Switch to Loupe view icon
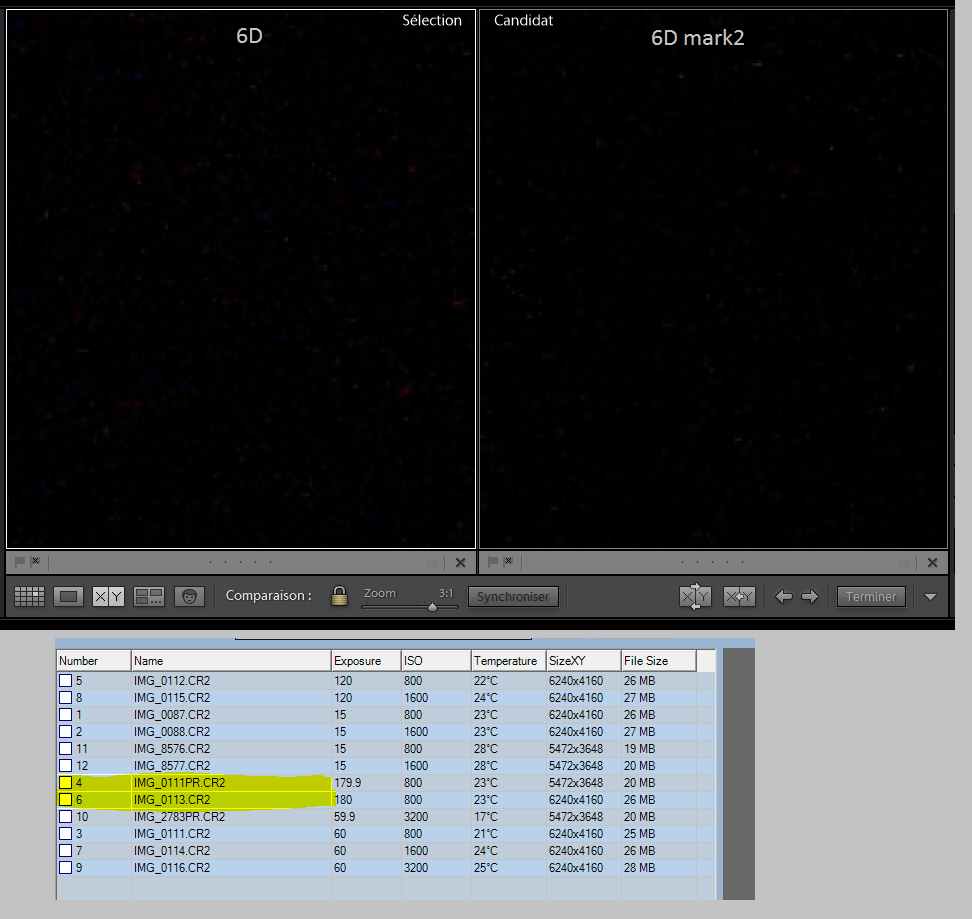The height and width of the screenshot is (919, 972). coord(68,596)
